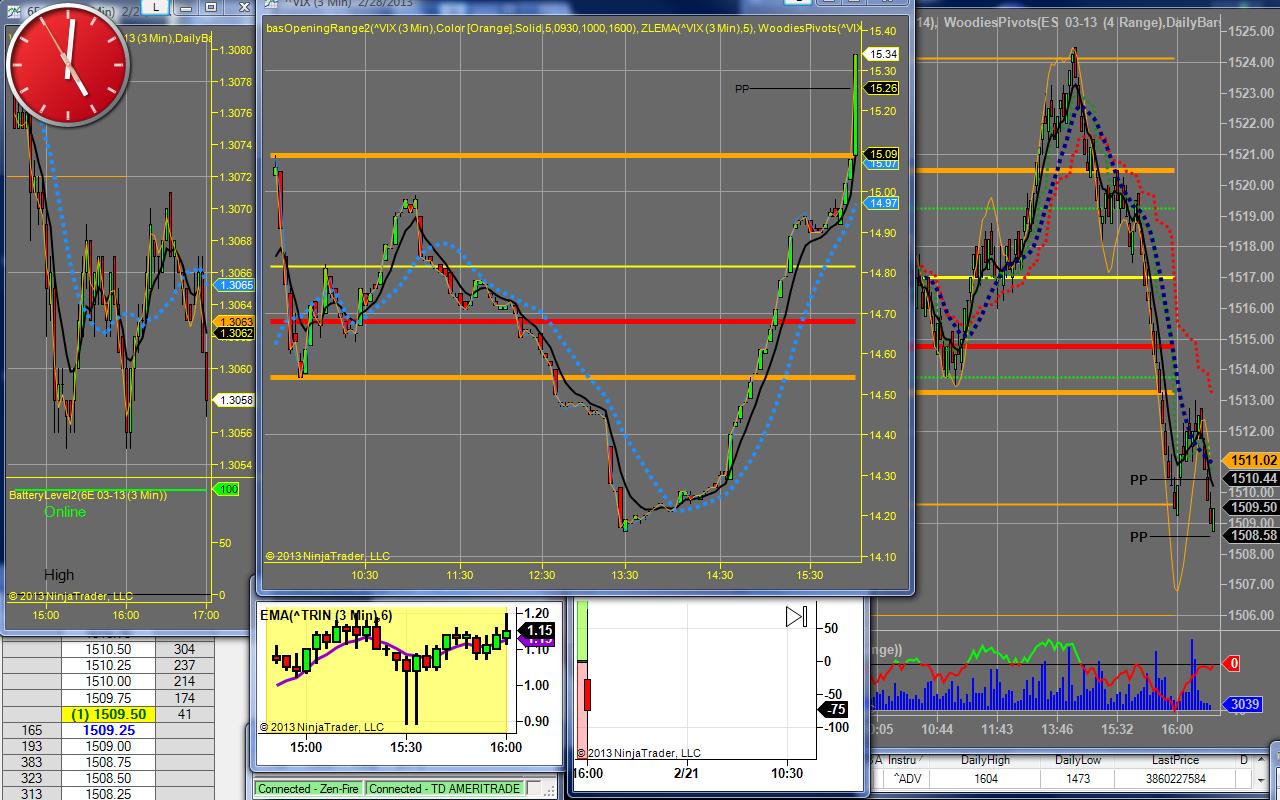This screenshot has height=800, width=1280.
Task: Click the NinjaTrader icon in 6E chart title
Action: (12, 9)
